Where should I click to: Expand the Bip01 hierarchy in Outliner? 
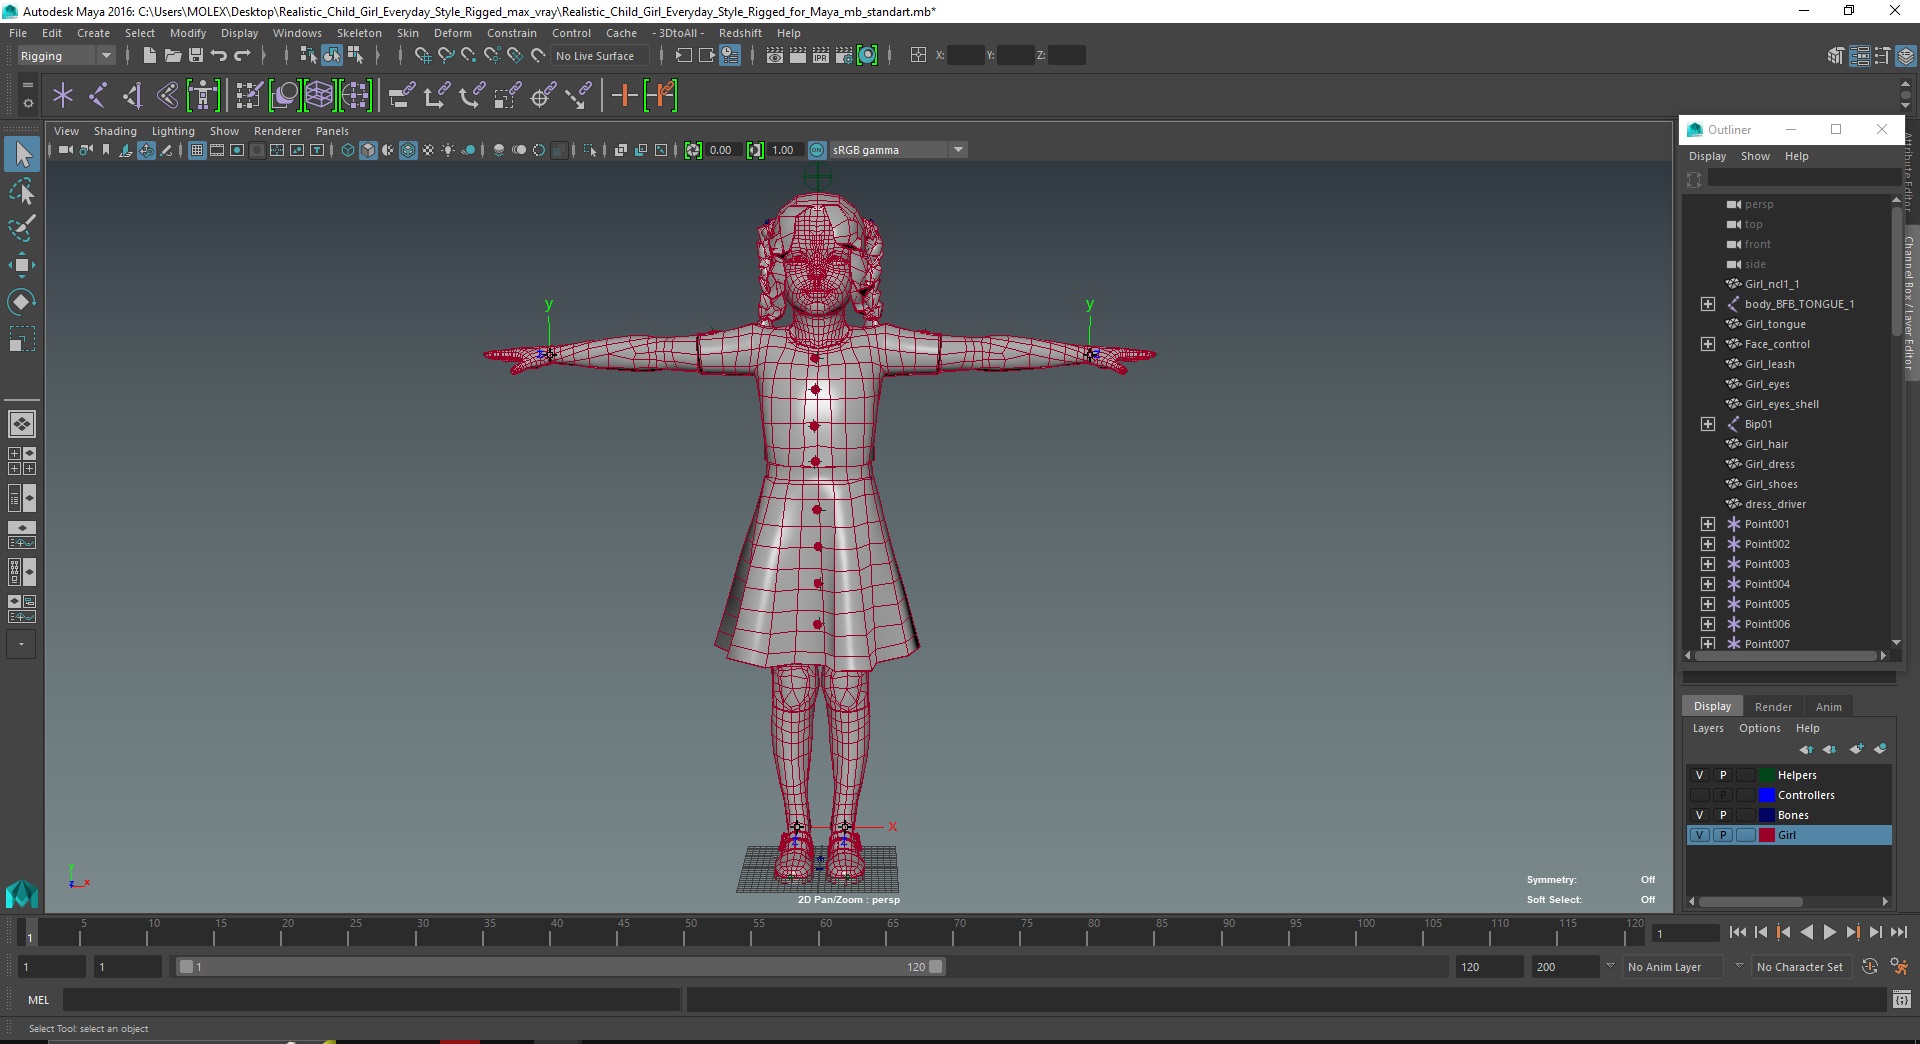pyautogui.click(x=1708, y=424)
